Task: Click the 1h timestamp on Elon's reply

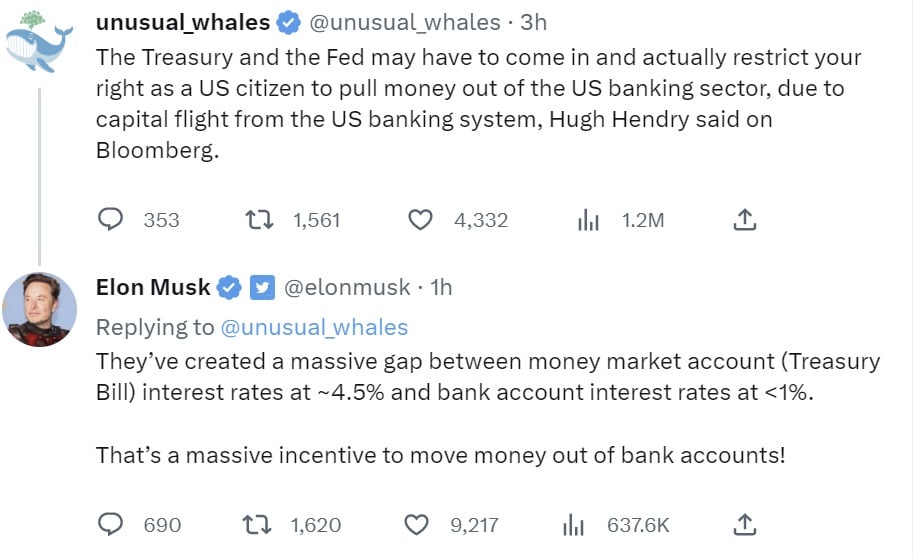Action: (x=441, y=288)
